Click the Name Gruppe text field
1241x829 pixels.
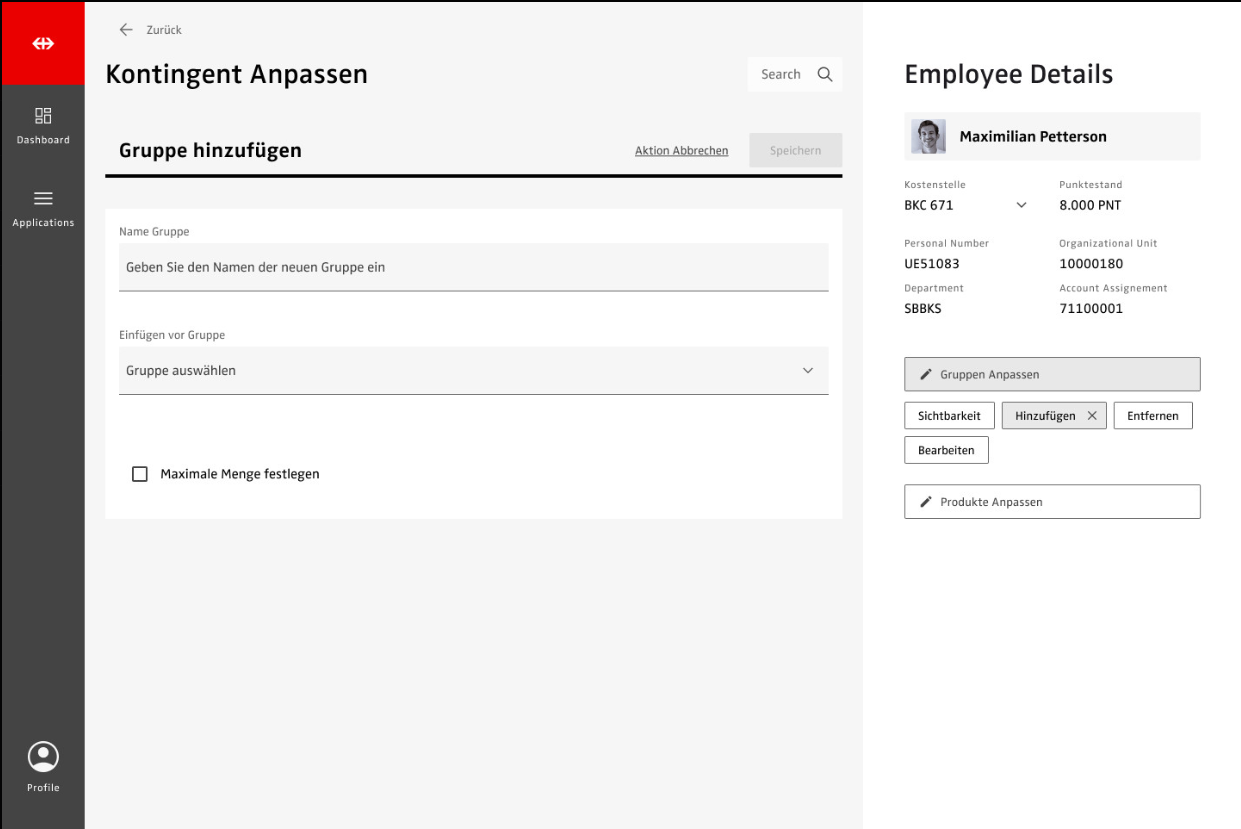[x=473, y=268]
